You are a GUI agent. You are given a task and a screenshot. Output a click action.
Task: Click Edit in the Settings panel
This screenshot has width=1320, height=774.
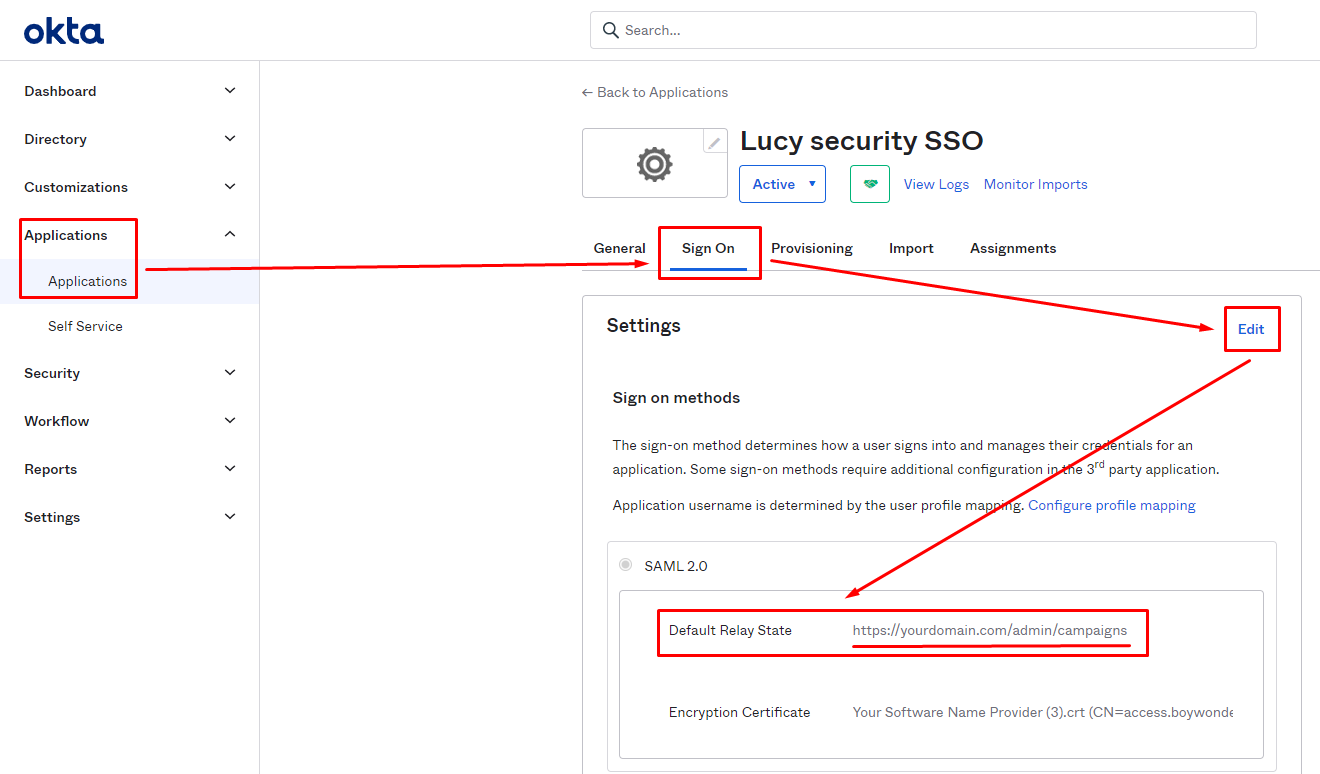click(x=1251, y=329)
